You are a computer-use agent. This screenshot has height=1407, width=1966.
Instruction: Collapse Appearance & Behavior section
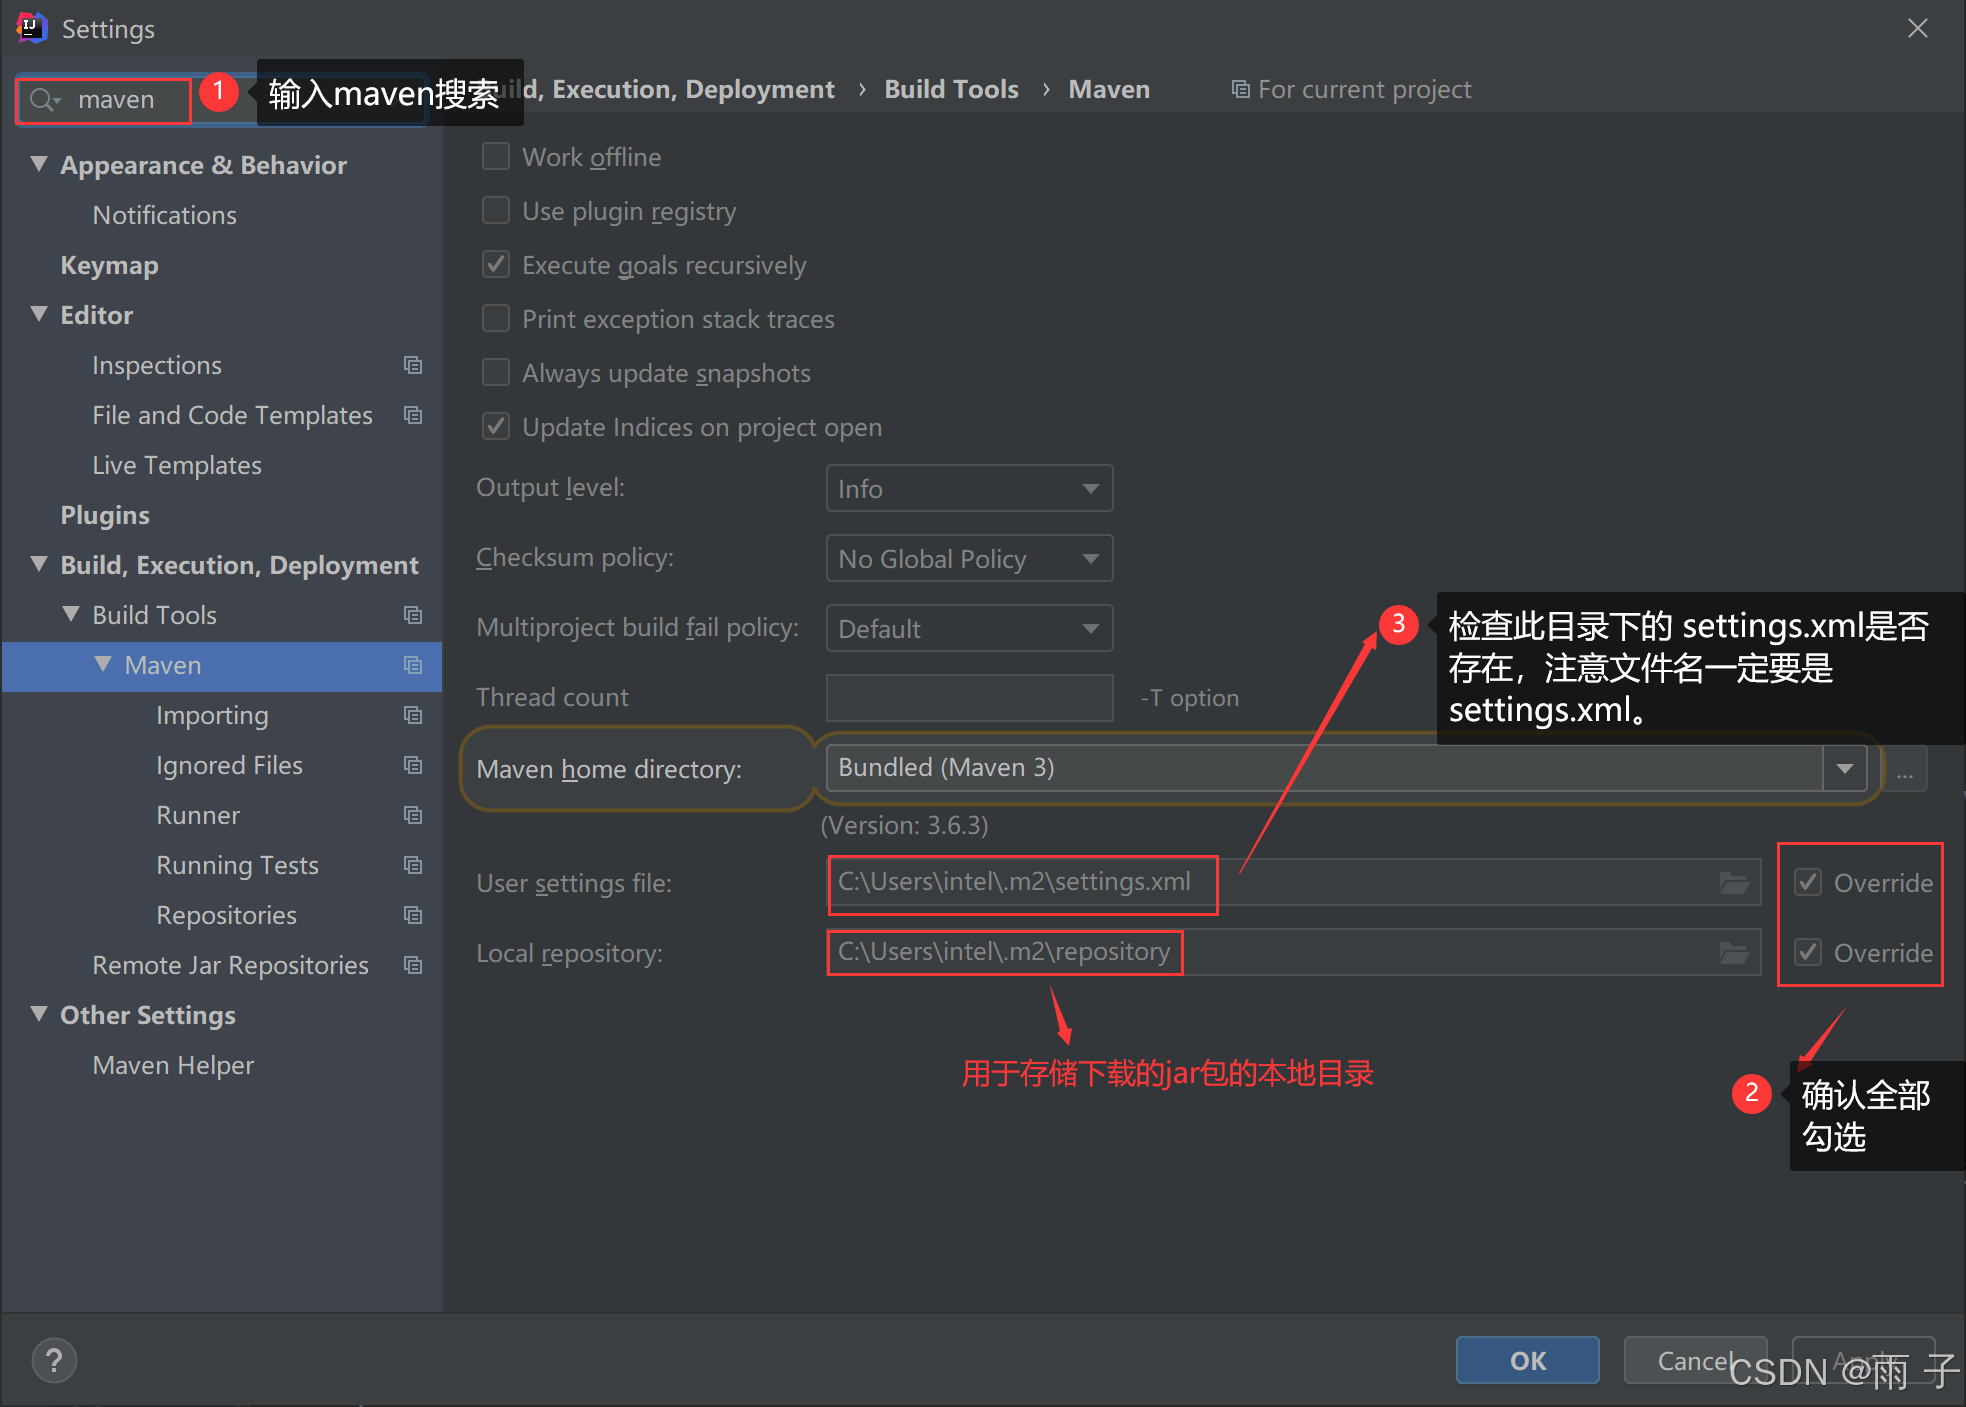pyautogui.click(x=40, y=164)
